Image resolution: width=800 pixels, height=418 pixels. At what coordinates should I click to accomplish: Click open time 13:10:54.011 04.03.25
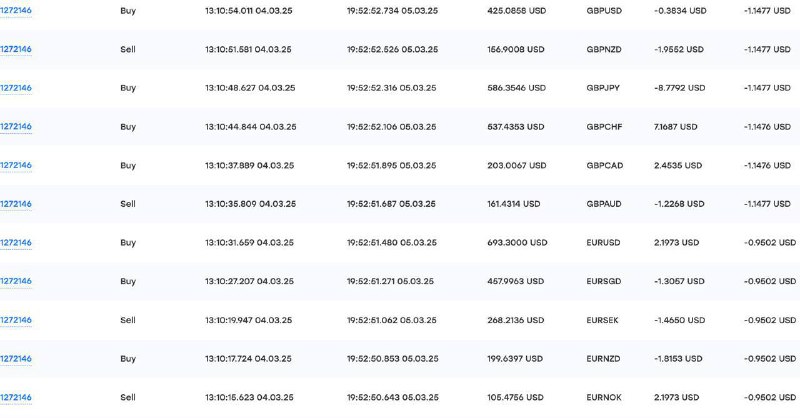point(248,10)
